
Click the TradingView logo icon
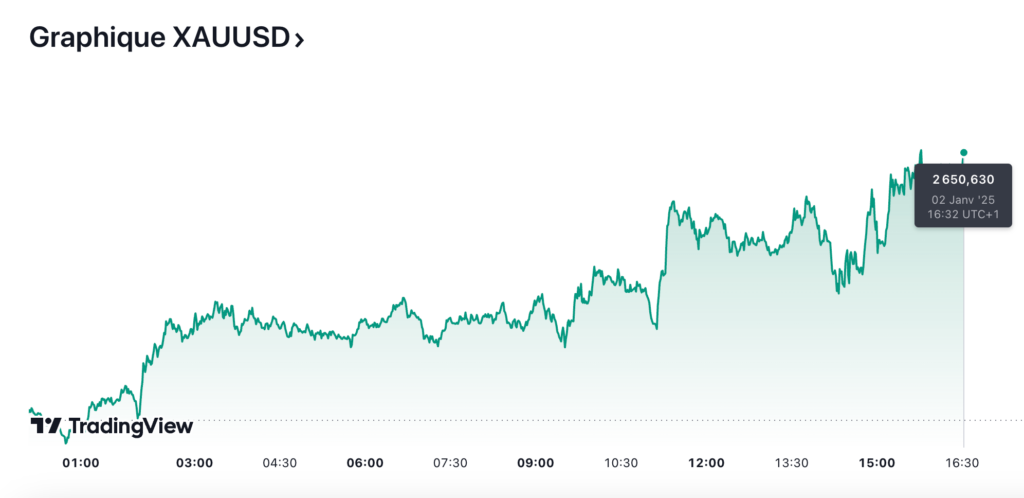click(x=46, y=426)
